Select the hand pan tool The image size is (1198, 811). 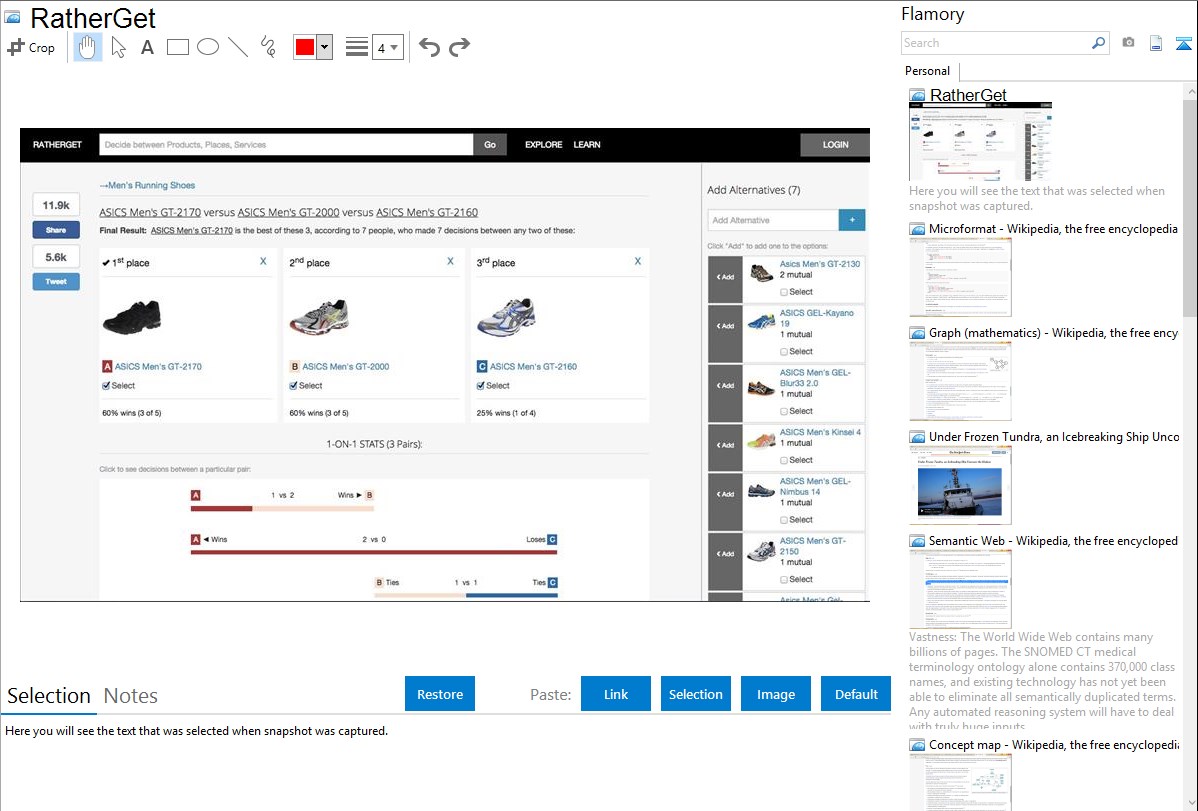tap(87, 47)
